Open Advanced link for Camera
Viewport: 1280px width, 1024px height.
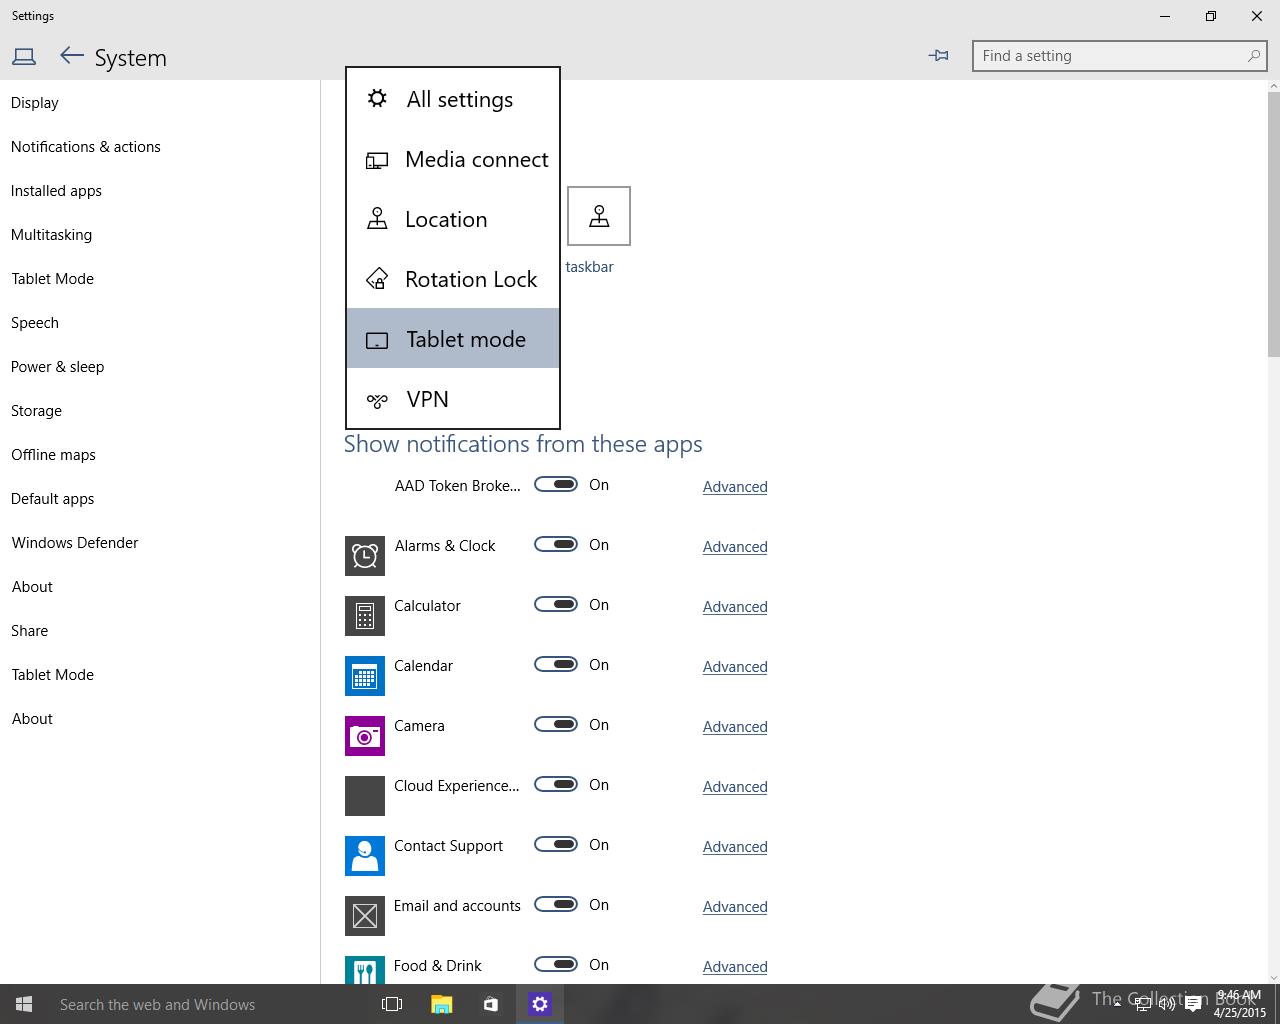(735, 727)
